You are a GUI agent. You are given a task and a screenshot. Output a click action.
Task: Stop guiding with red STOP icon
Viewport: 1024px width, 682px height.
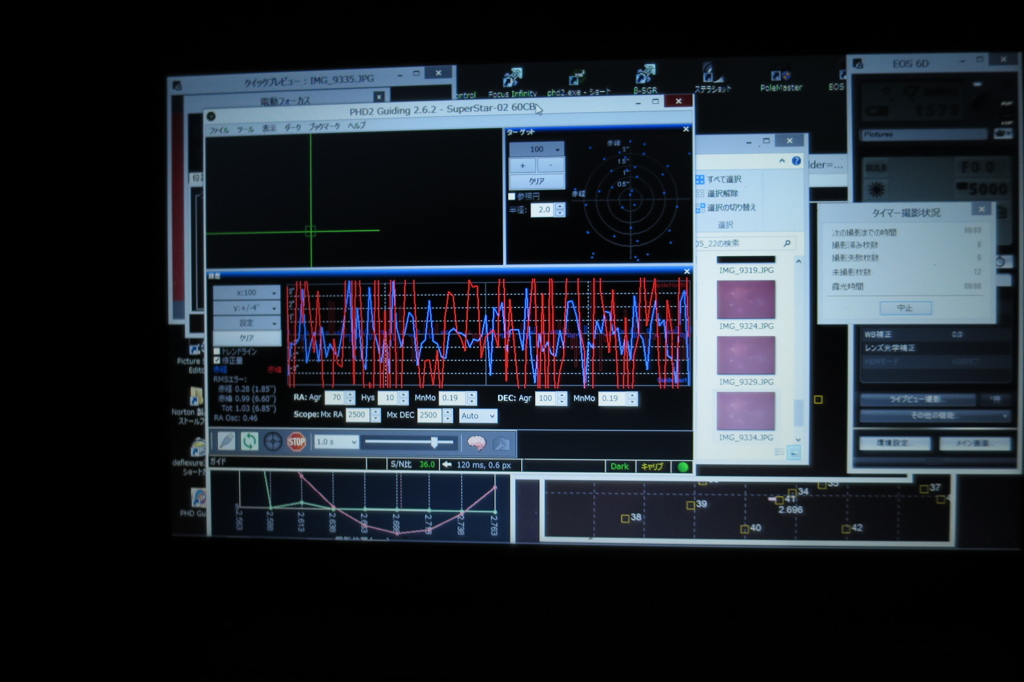296,442
